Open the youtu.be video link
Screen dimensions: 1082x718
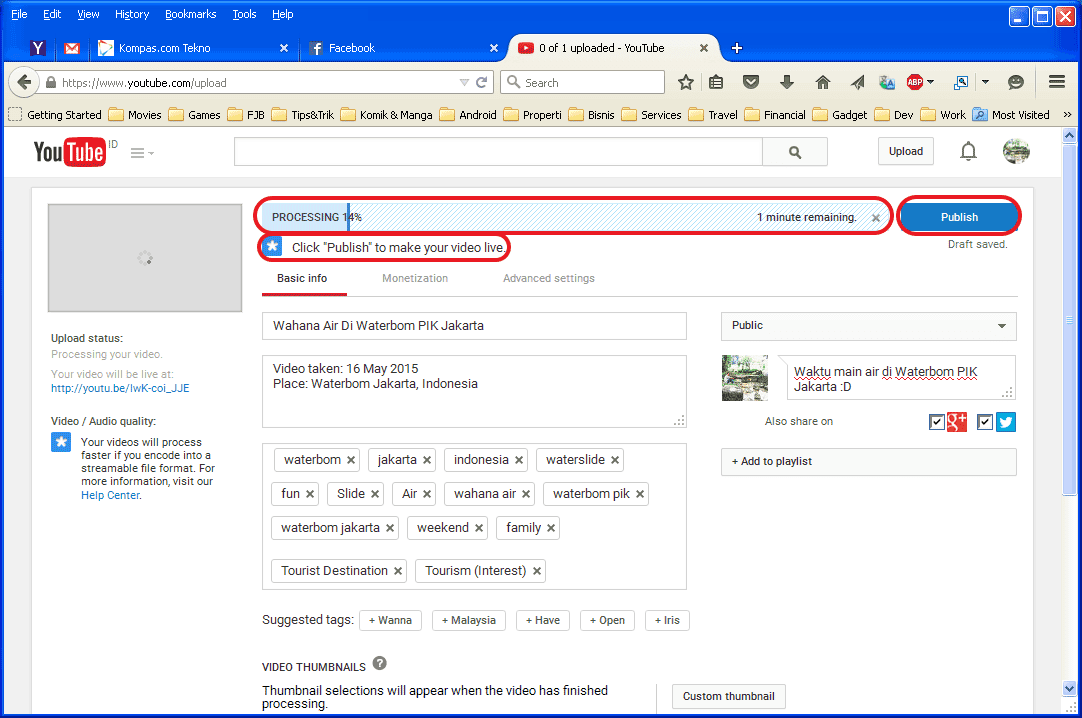pos(120,388)
